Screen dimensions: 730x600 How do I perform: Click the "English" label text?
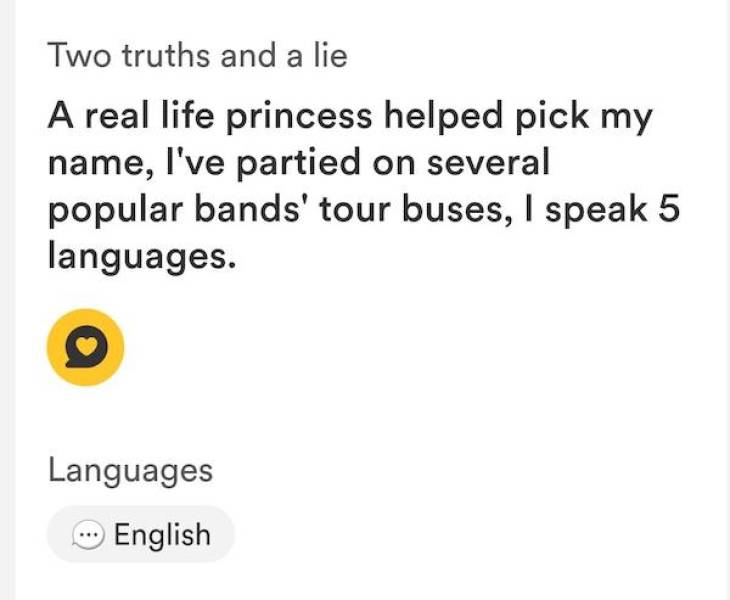[162, 535]
